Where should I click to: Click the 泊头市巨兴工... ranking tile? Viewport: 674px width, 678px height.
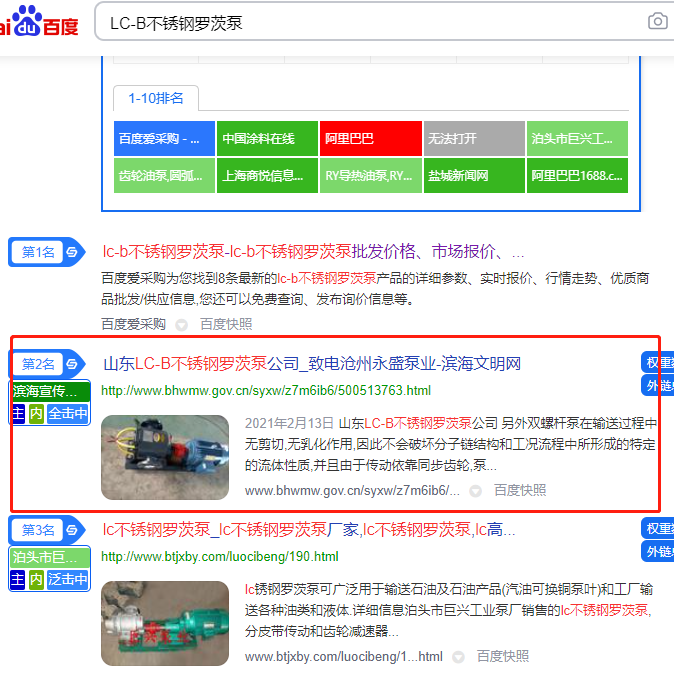pyautogui.click(x=577, y=138)
